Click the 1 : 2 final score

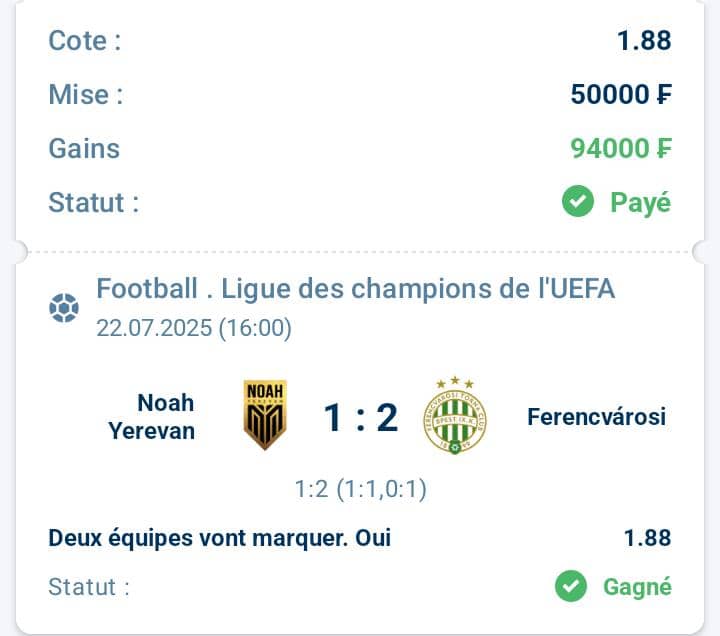click(x=361, y=417)
